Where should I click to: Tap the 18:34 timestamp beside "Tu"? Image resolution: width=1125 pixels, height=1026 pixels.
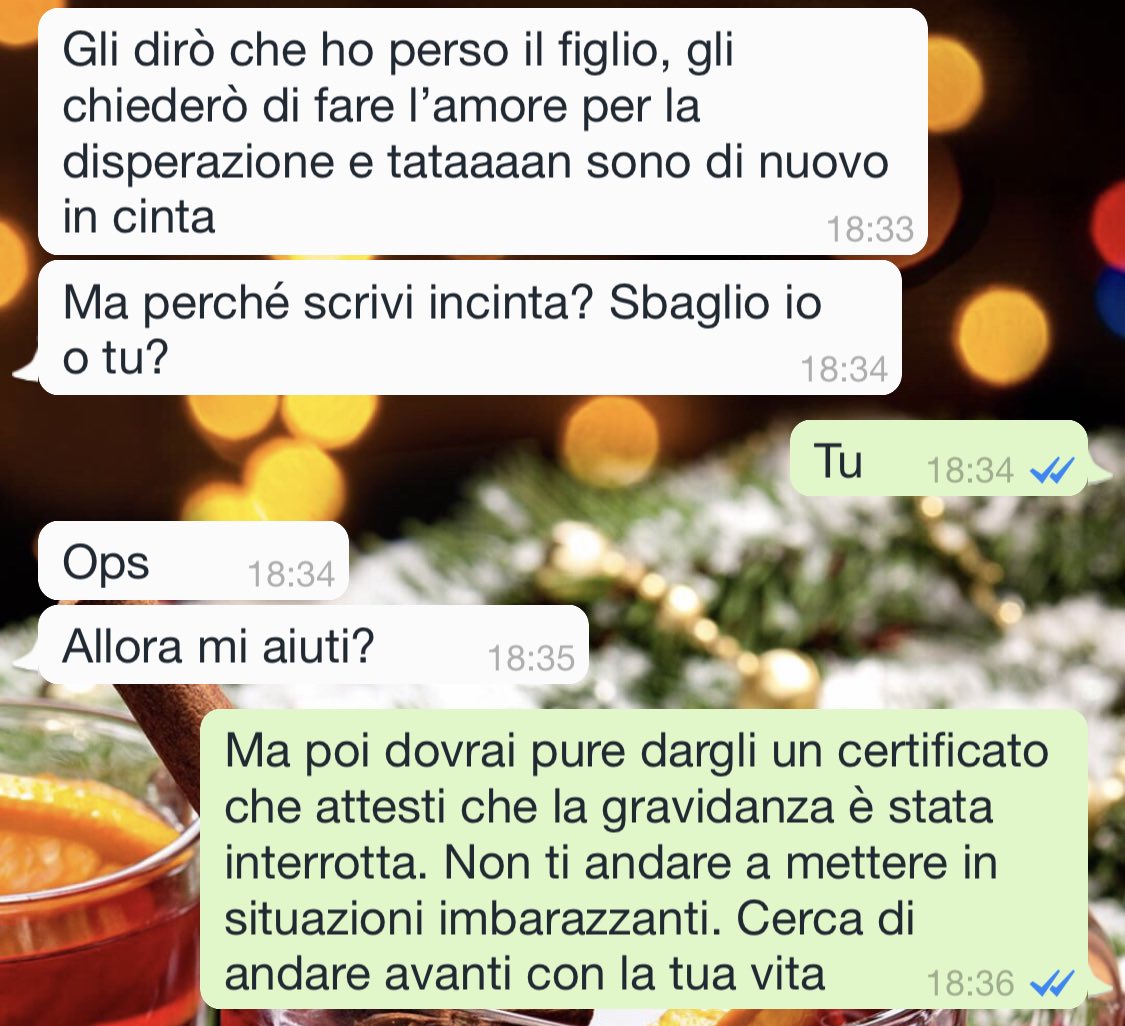970,471
